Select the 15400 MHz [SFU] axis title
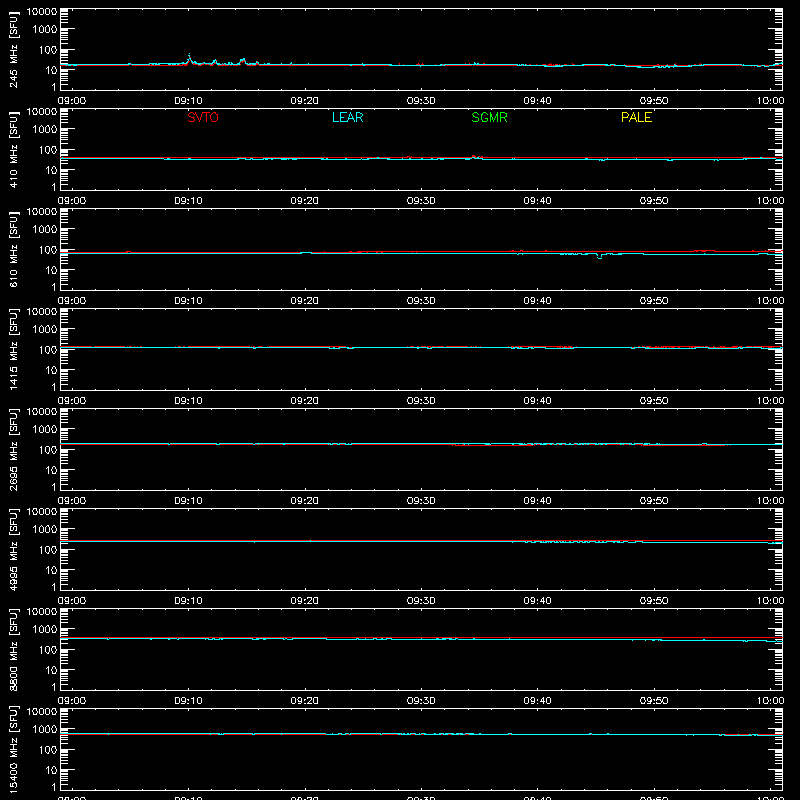This screenshot has height=800, width=800. 14,749
